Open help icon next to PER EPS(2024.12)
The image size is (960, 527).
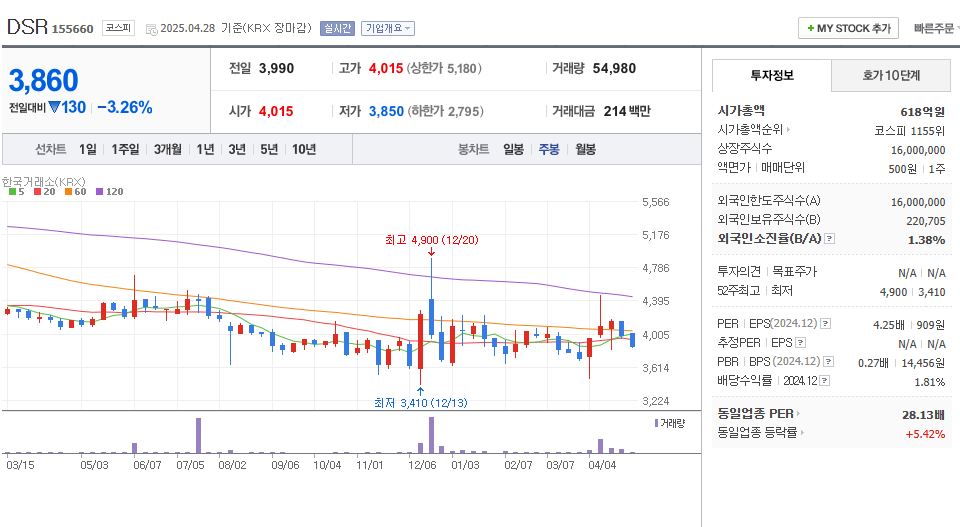(825, 323)
